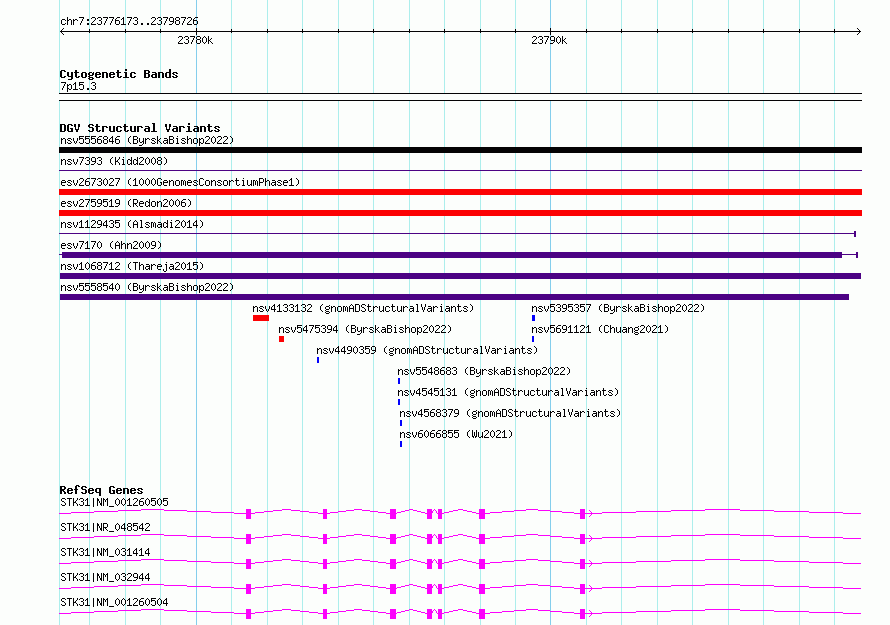Click the nsv6066855 (Wu2021) blue marker
This screenshot has height=625, width=890.
pos(401,444)
